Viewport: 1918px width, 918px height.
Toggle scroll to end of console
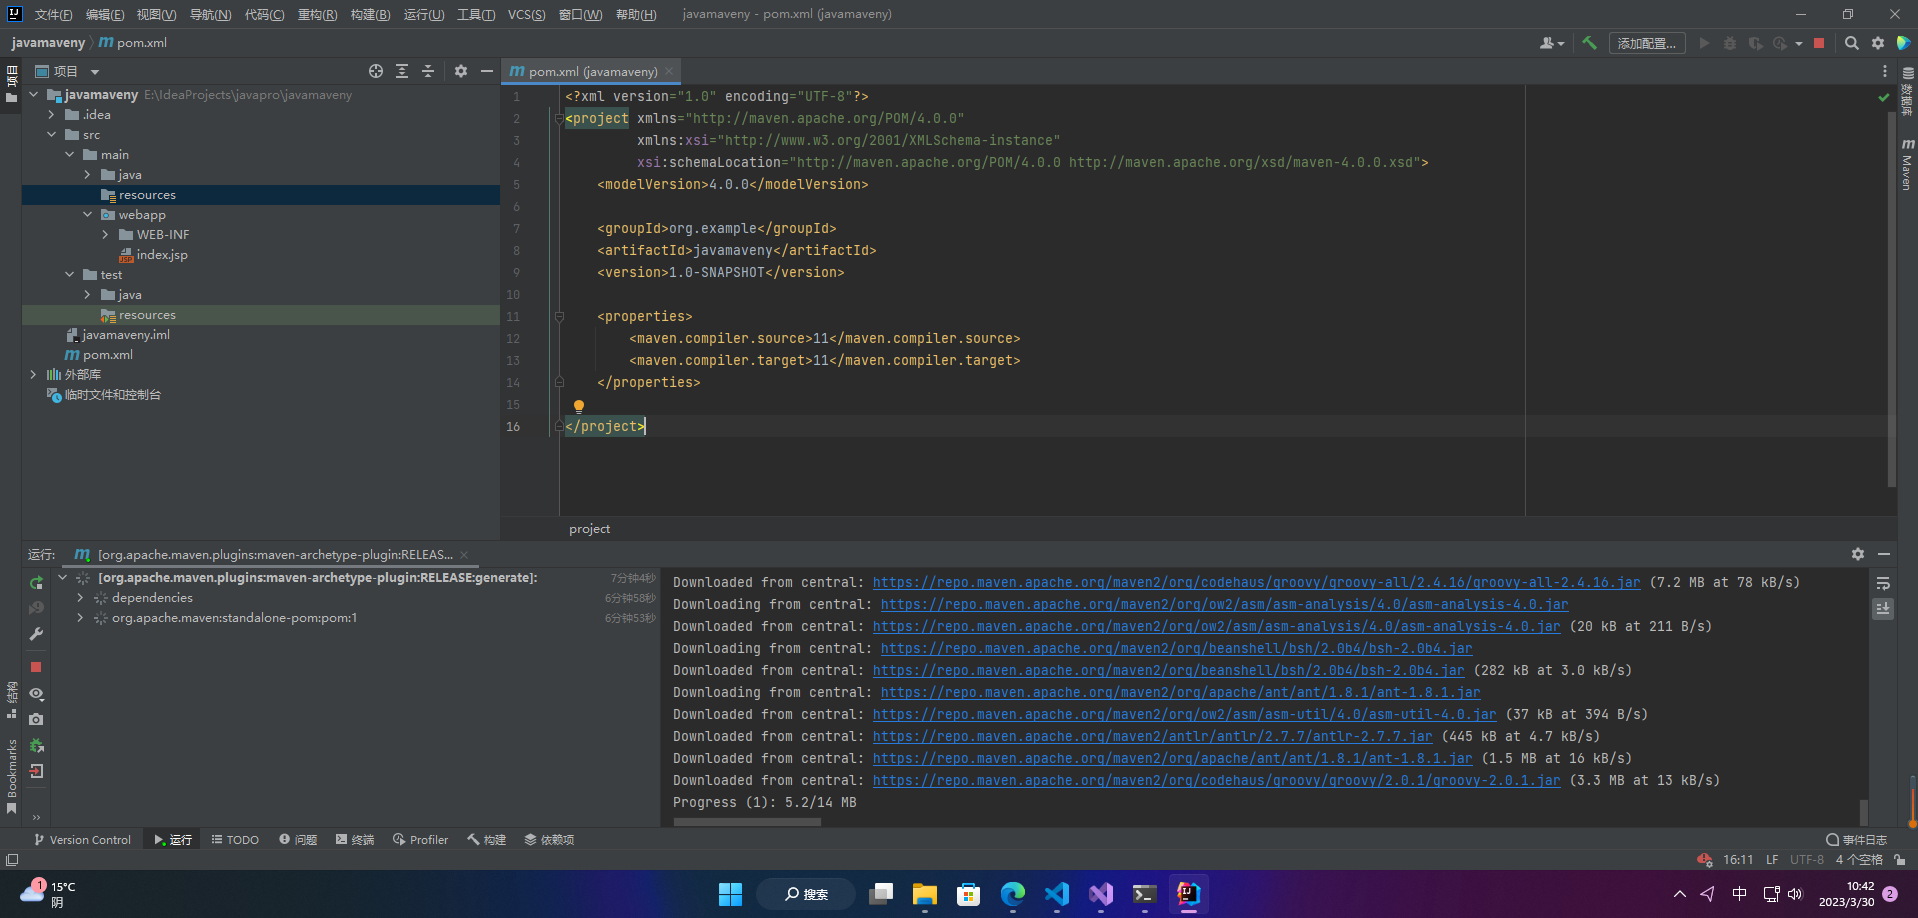1883,608
